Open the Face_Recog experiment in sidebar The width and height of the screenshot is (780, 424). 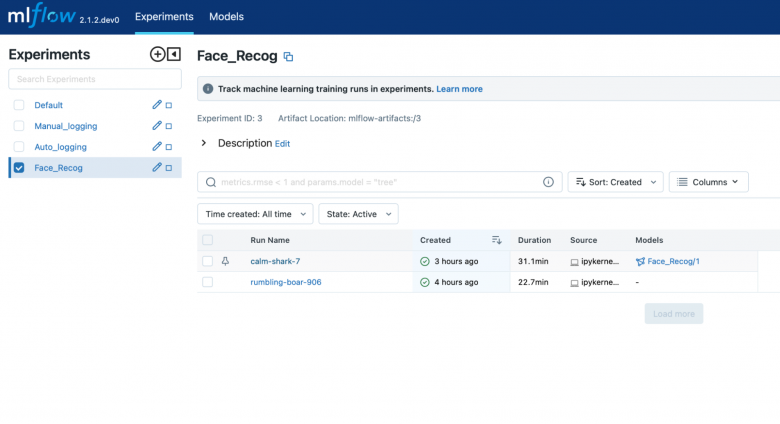coord(58,168)
